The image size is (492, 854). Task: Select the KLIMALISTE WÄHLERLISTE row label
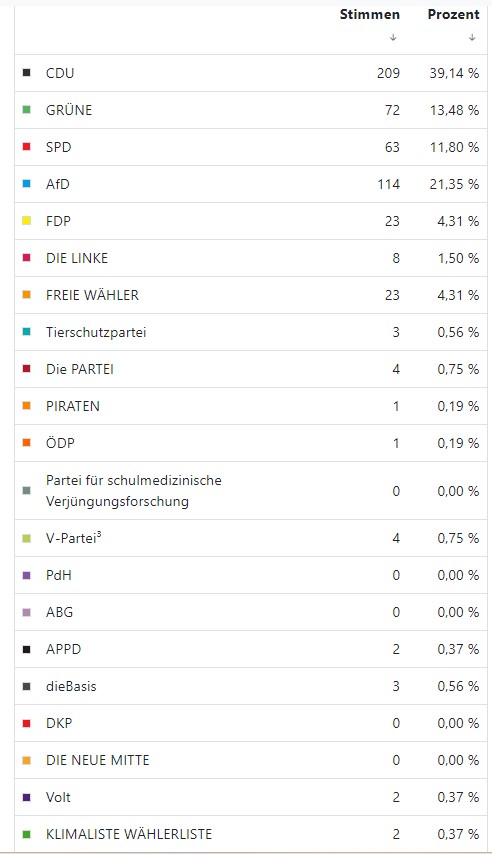[129, 834]
